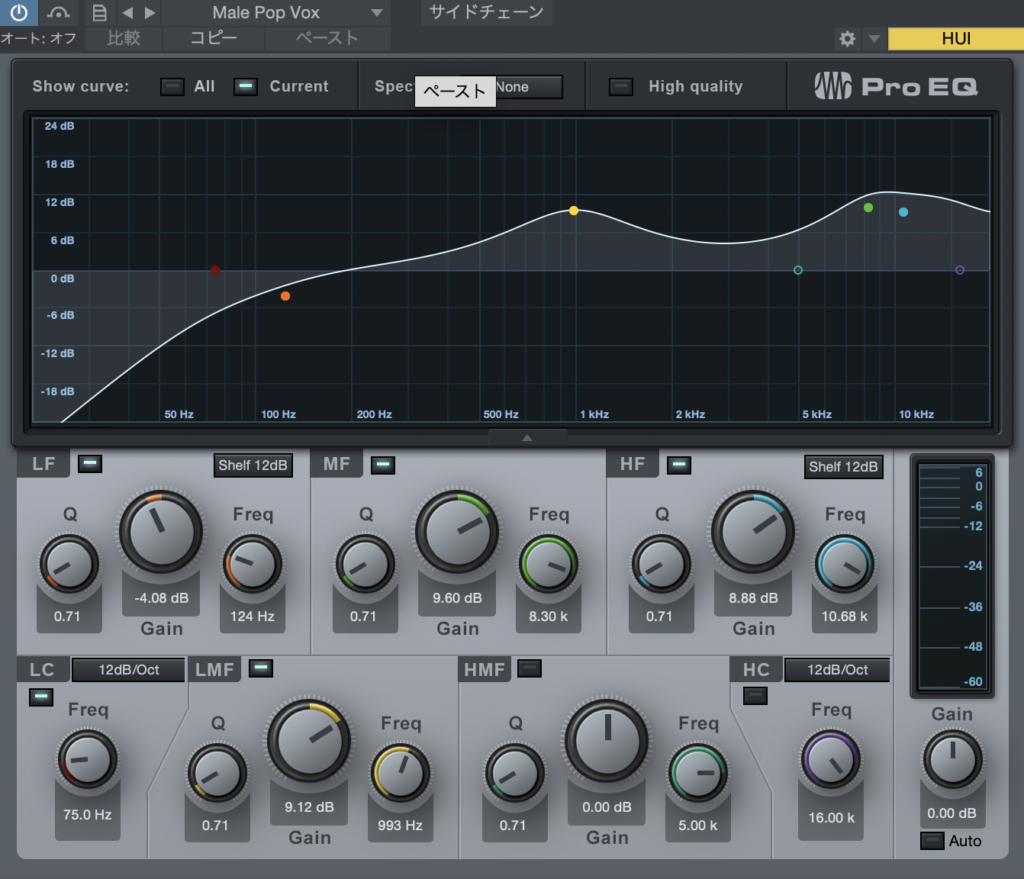Click the サイドチェーン tab

(486, 13)
